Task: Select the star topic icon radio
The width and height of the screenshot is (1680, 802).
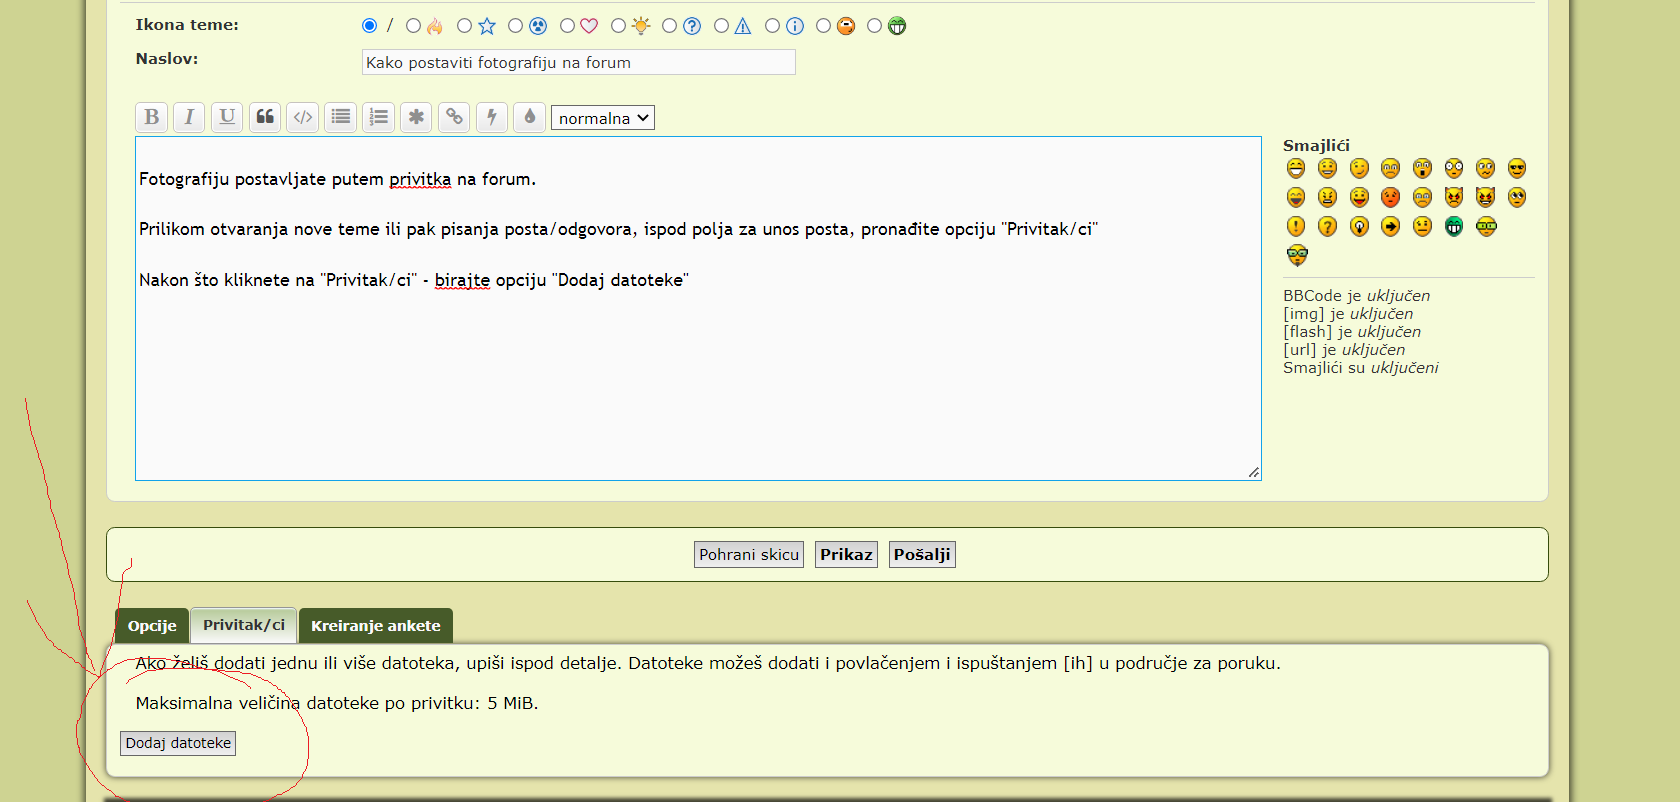Action: 464,26
